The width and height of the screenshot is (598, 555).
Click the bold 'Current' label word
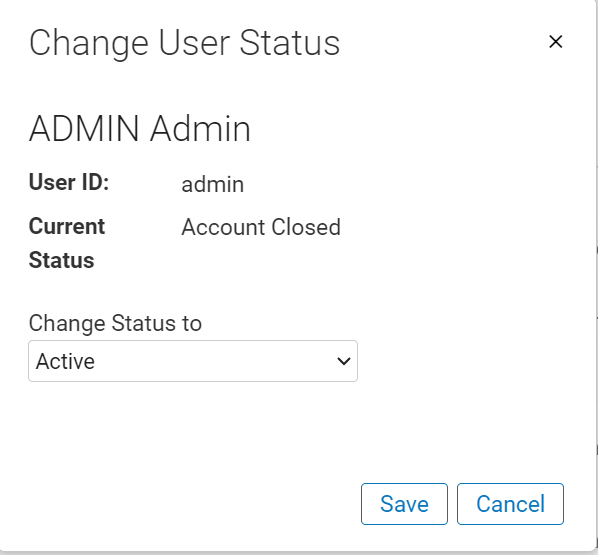(67, 227)
